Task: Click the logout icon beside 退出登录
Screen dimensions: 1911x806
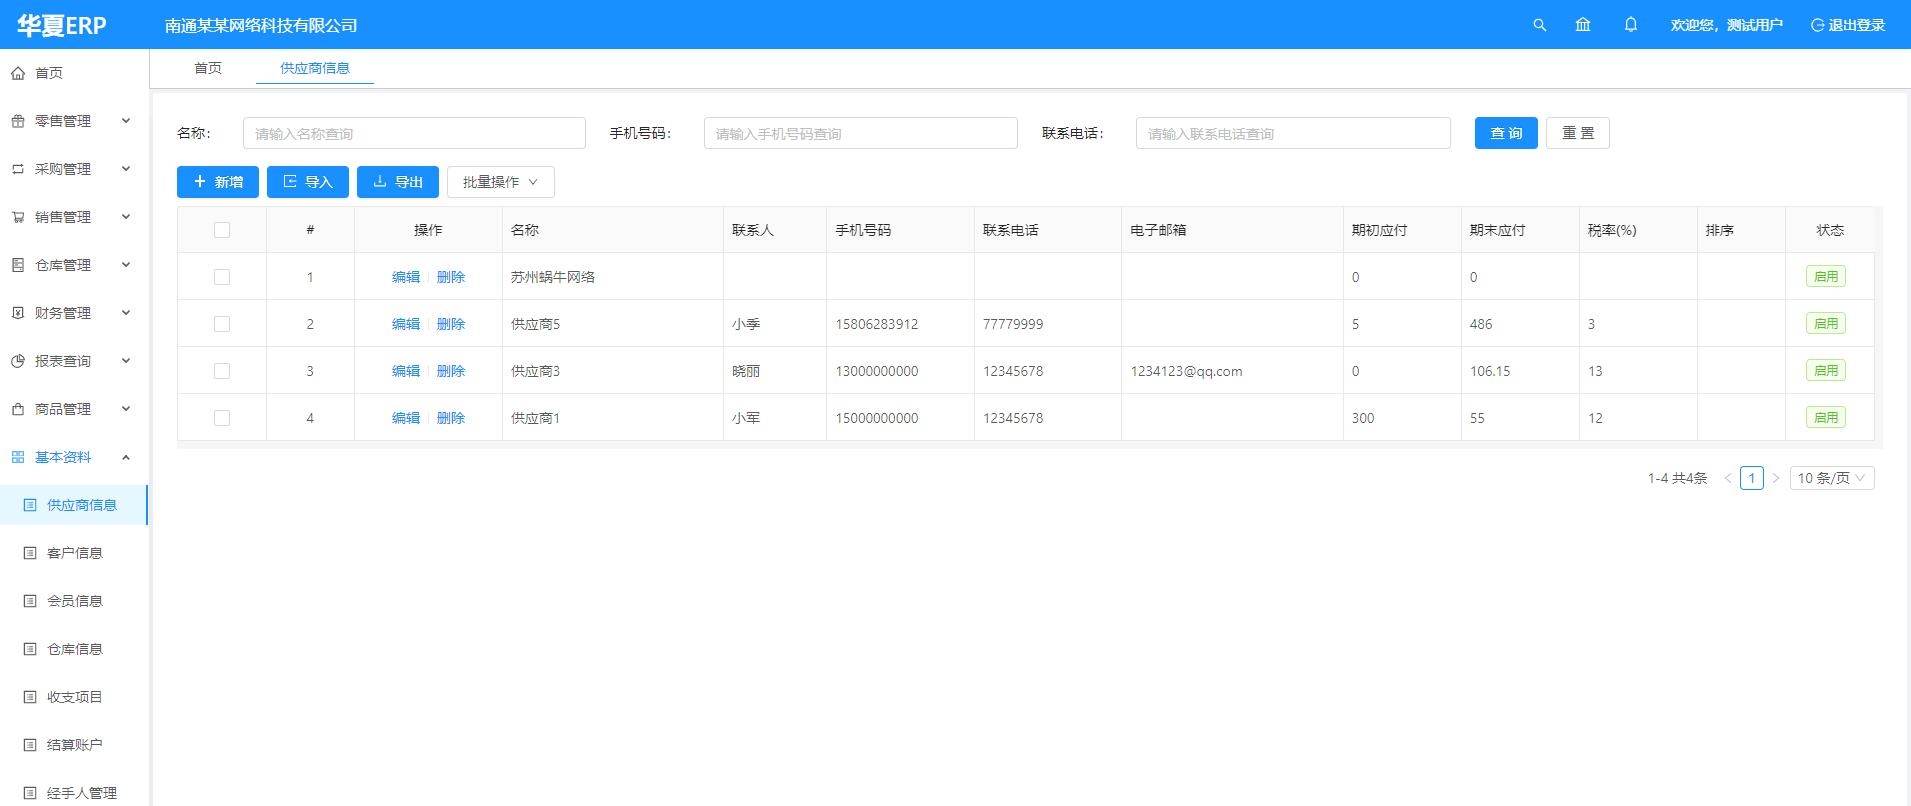Action: pos(1817,25)
